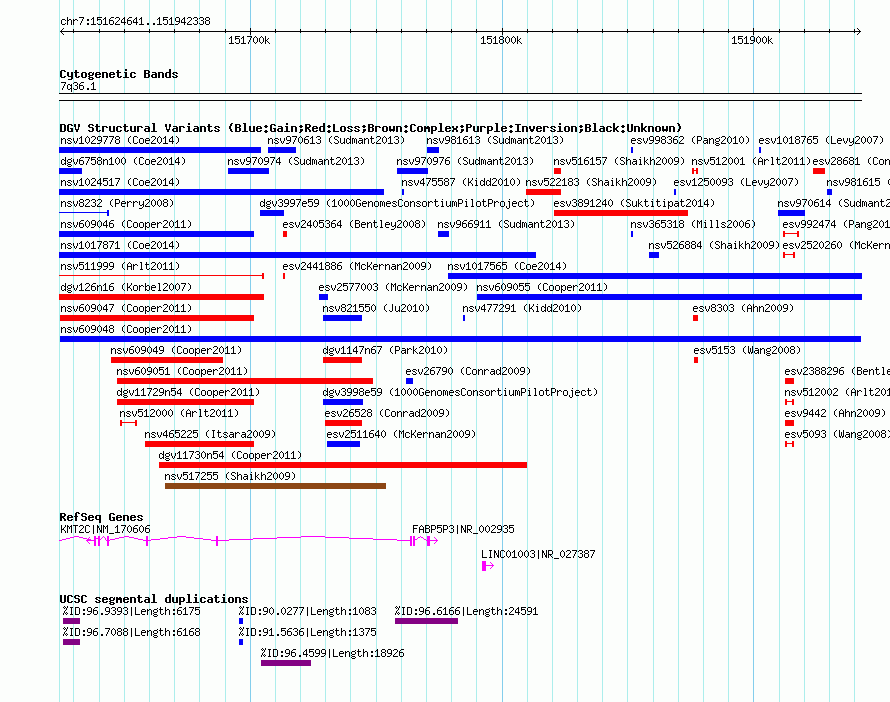The height and width of the screenshot is (702, 890).
Task: Click nsv522183 (Shaikh2009) label
Action: coord(591,182)
